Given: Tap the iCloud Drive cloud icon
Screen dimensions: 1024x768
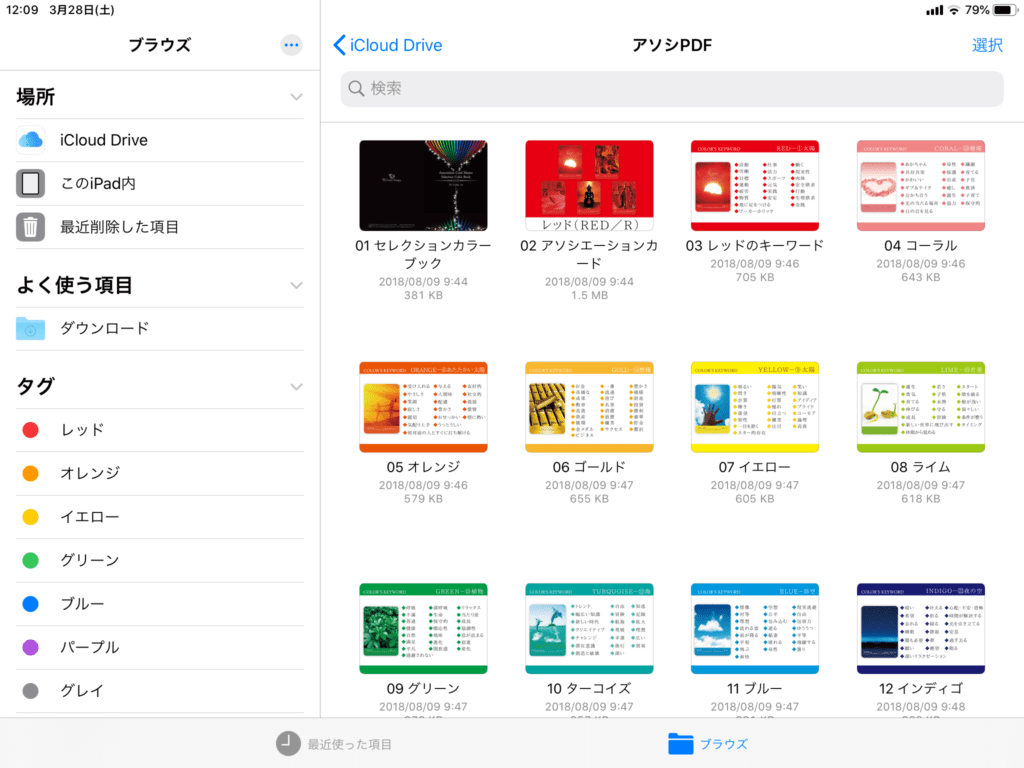Looking at the screenshot, I should pos(31,140).
